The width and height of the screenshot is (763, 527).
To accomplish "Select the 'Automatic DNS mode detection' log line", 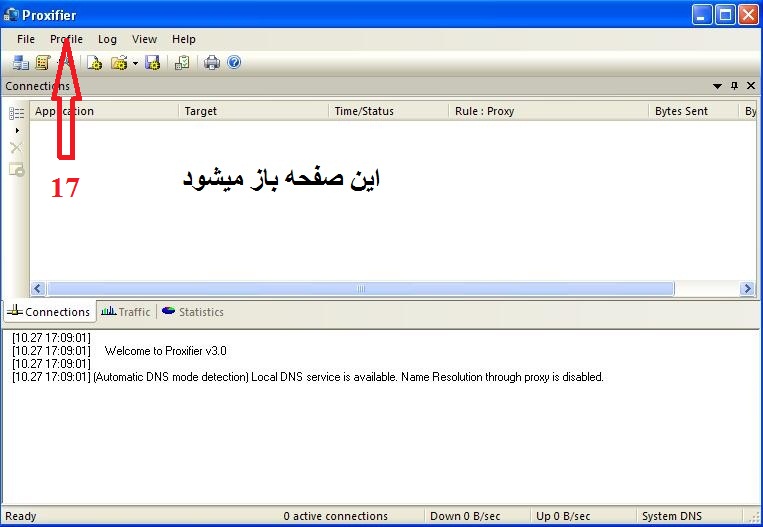I will click(x=308, y=377).
